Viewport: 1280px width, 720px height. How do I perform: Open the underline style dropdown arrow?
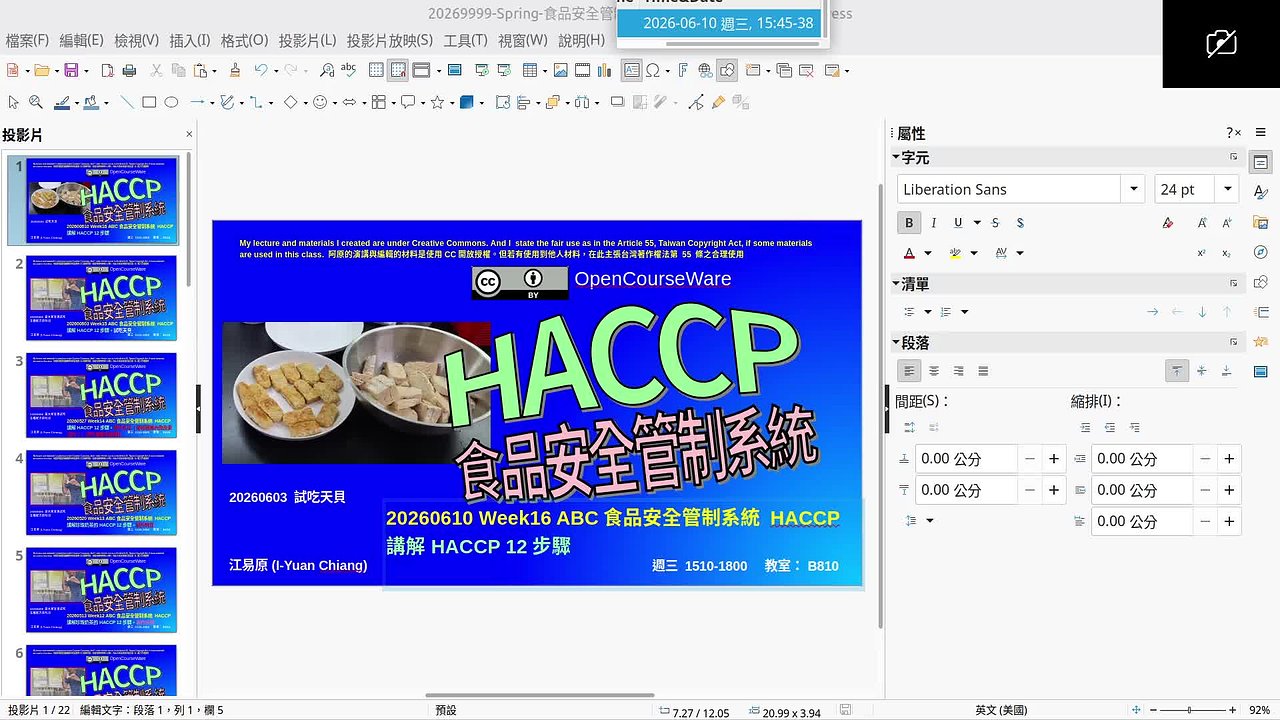point(976,223)
